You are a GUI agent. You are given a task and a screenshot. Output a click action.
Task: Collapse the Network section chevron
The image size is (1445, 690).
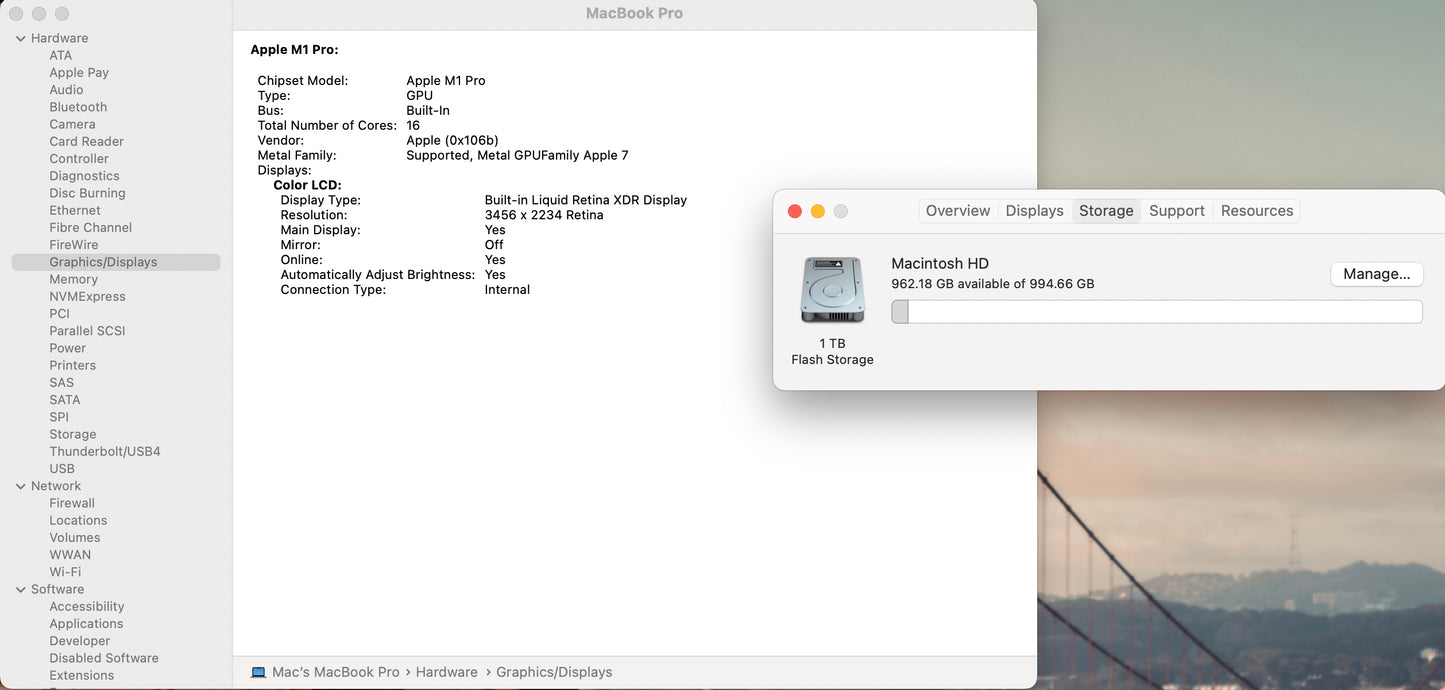[20, 486]
